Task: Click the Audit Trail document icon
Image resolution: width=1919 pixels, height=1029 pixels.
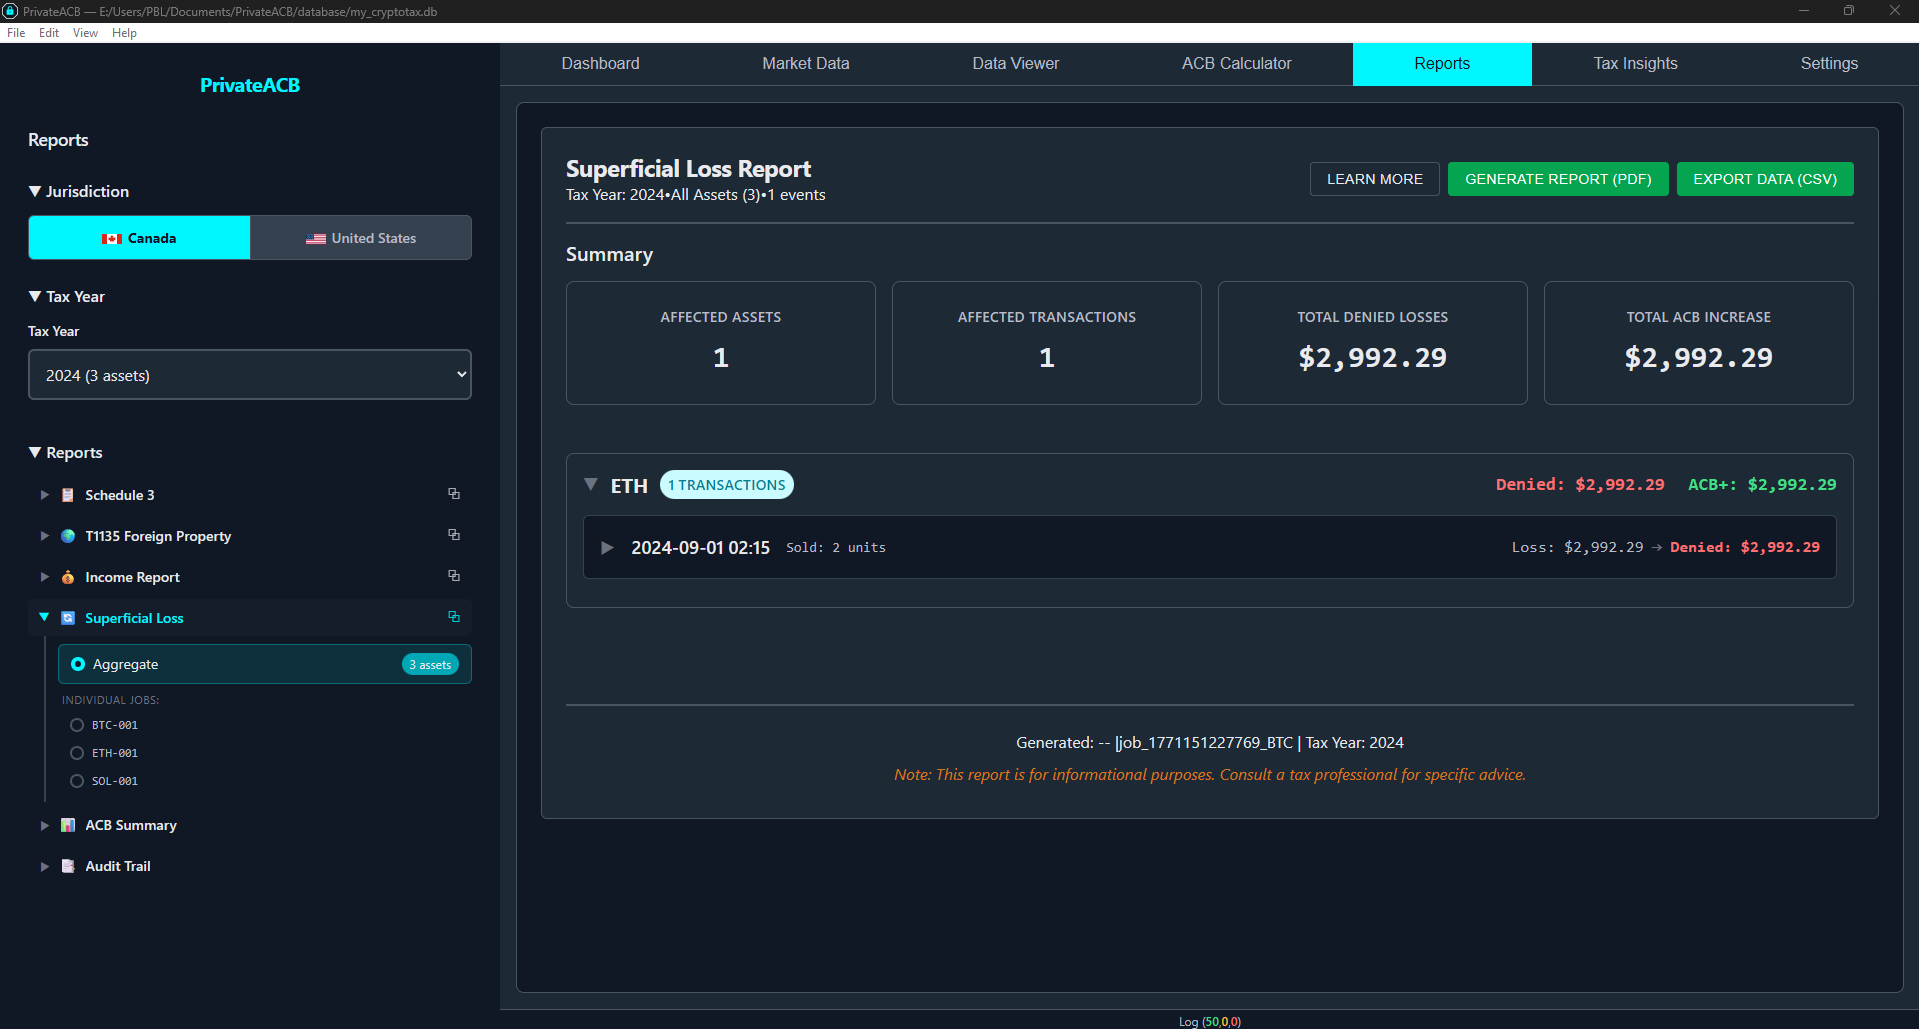Action: [x=68, y=866]
